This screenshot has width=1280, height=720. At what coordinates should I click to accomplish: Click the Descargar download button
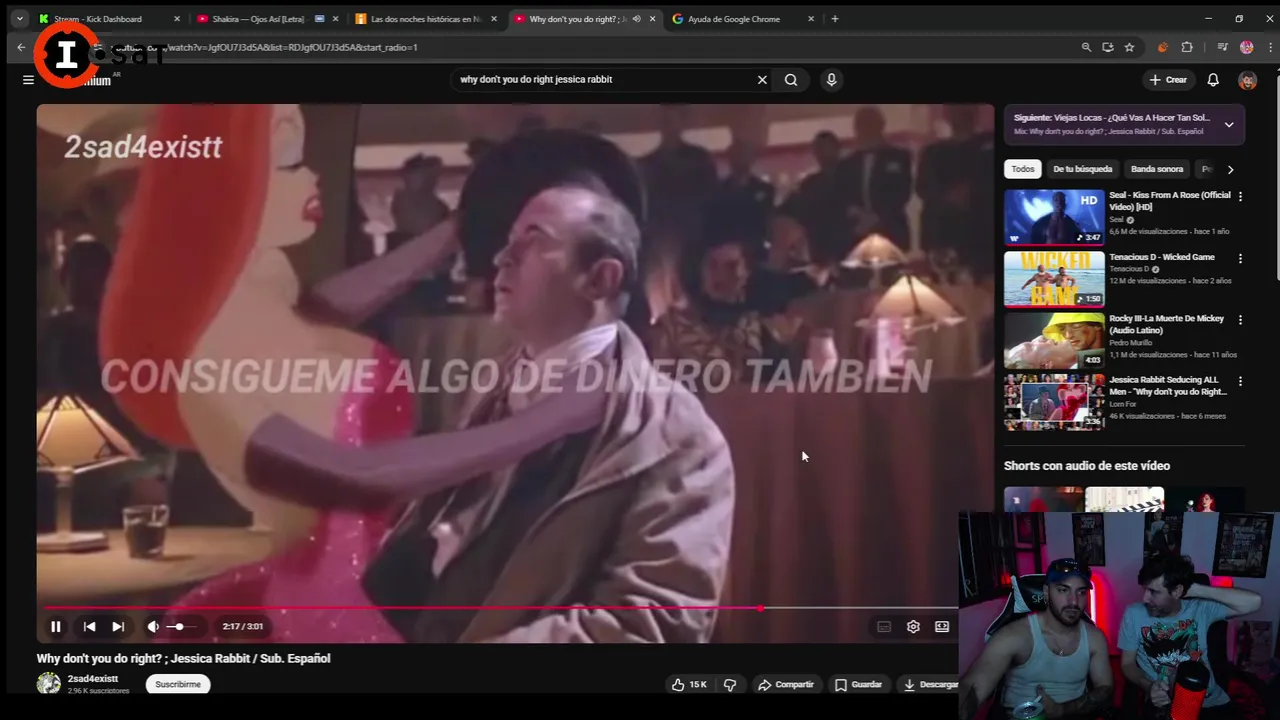tap(928, 684)
